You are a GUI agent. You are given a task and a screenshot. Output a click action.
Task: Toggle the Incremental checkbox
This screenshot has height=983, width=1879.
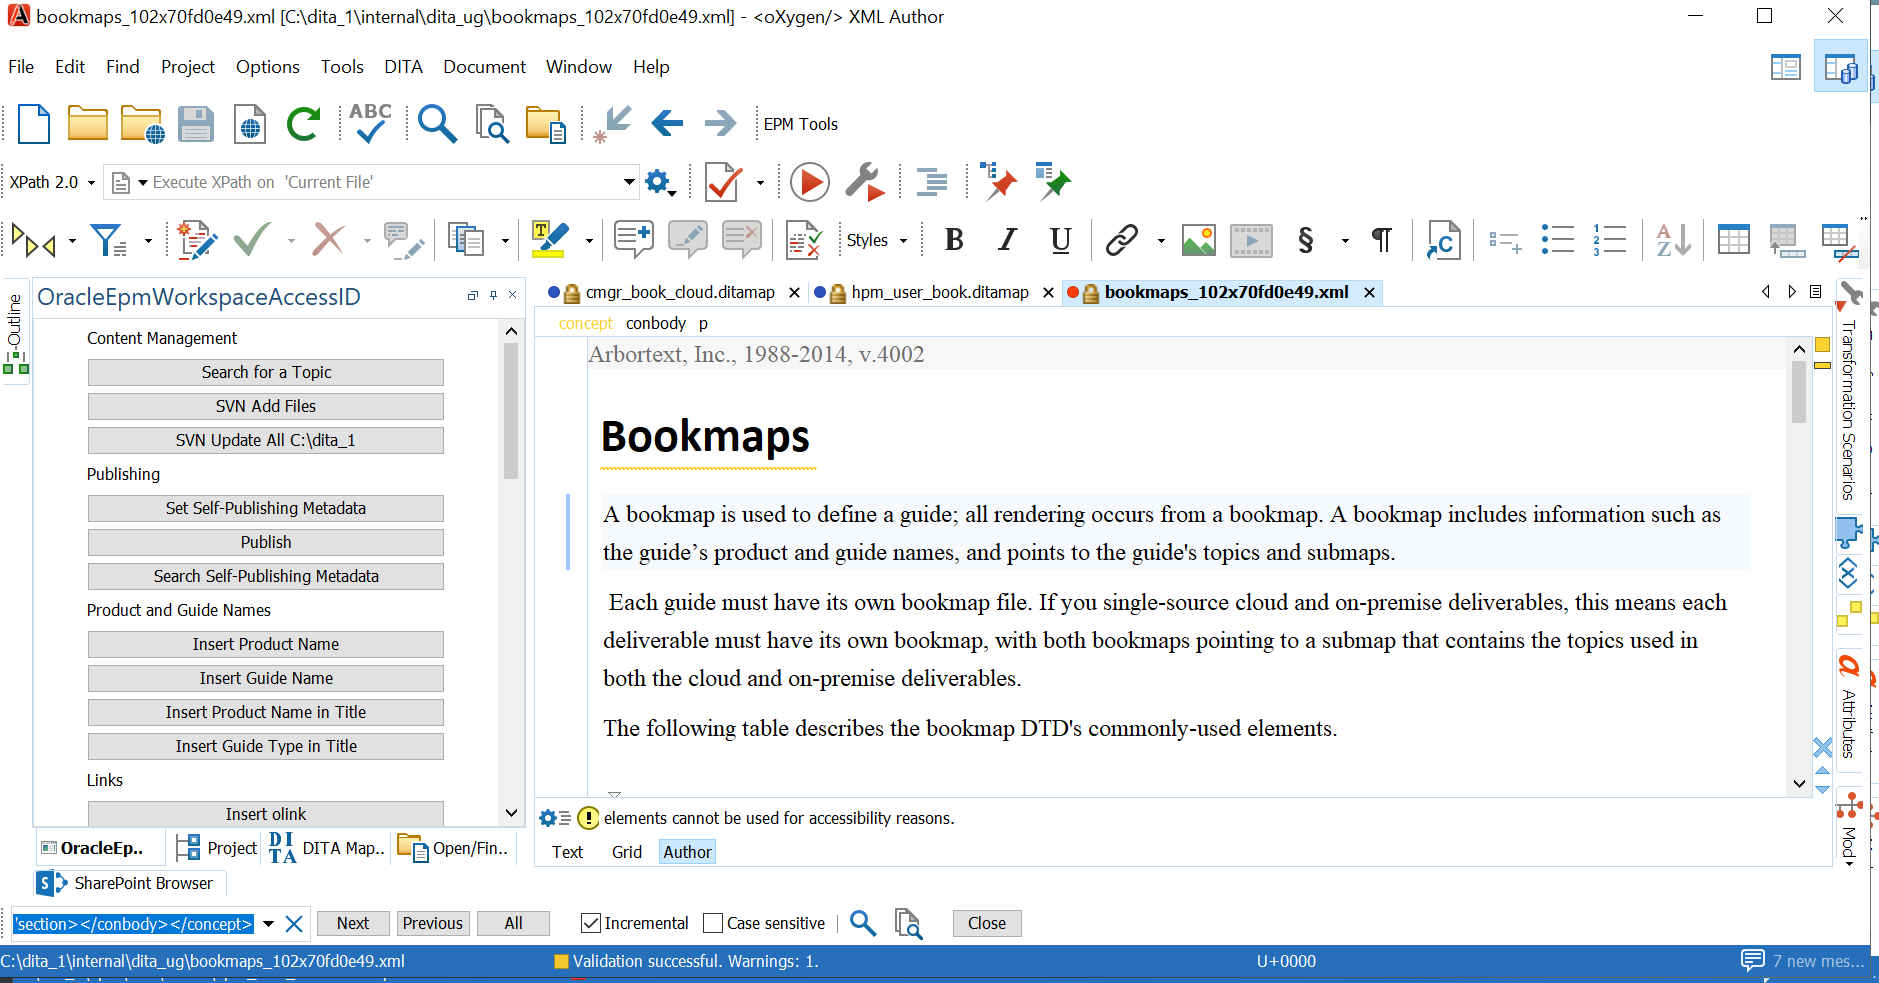click(591, 923)
